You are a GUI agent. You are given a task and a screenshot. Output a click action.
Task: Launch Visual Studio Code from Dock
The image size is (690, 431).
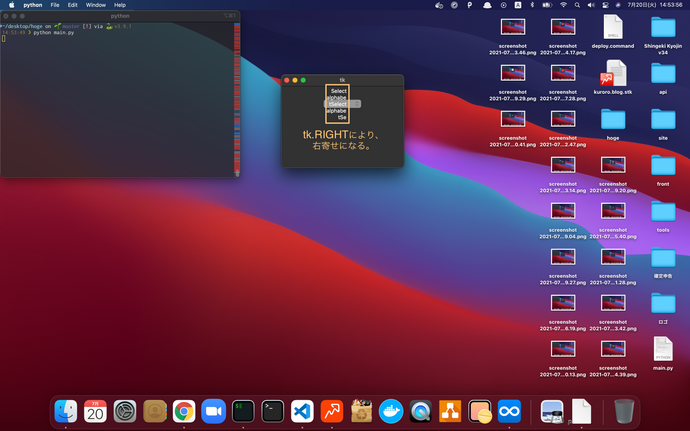coord(302,412)
